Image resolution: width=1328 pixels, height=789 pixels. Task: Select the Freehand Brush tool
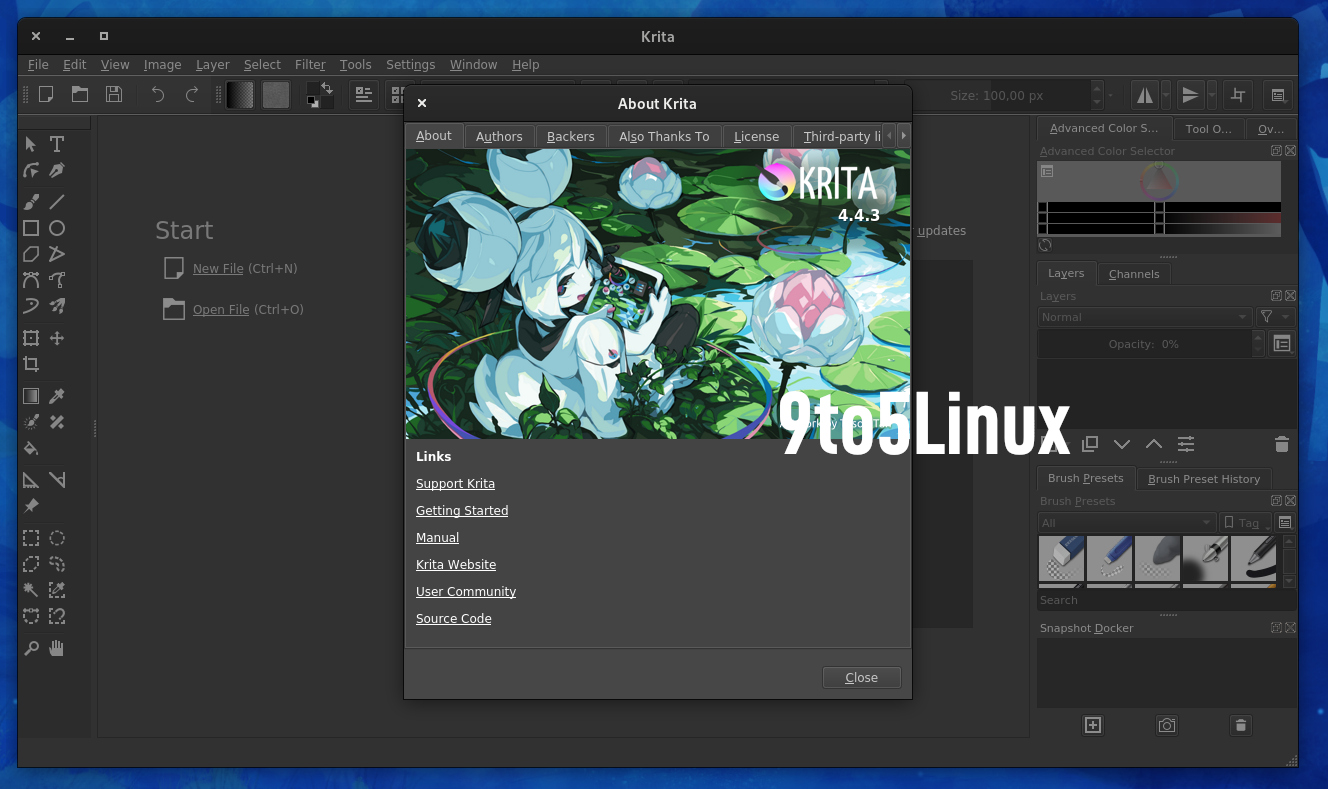(x=31, y=201)
